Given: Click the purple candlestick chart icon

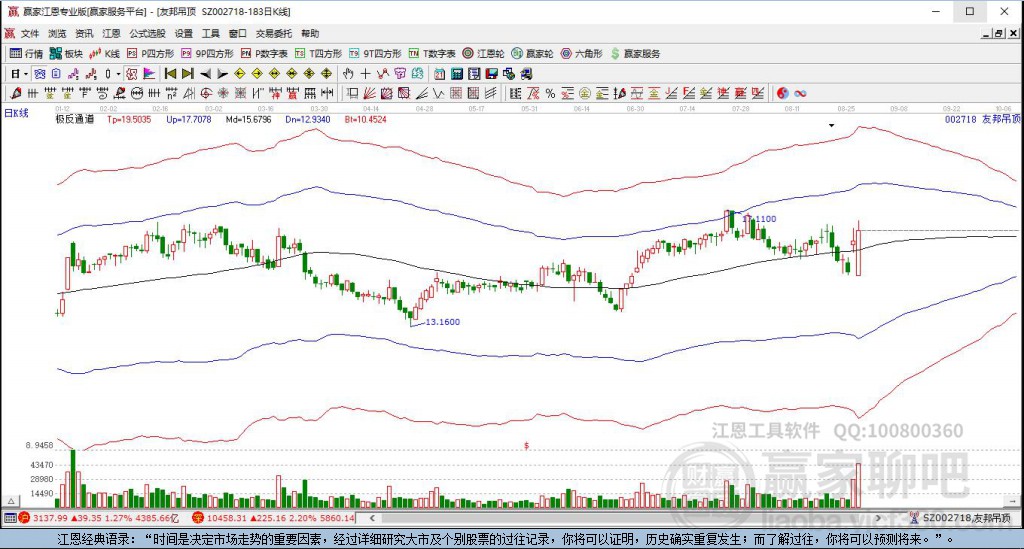Looking at the screenshot, I should [x=73, y=74].
